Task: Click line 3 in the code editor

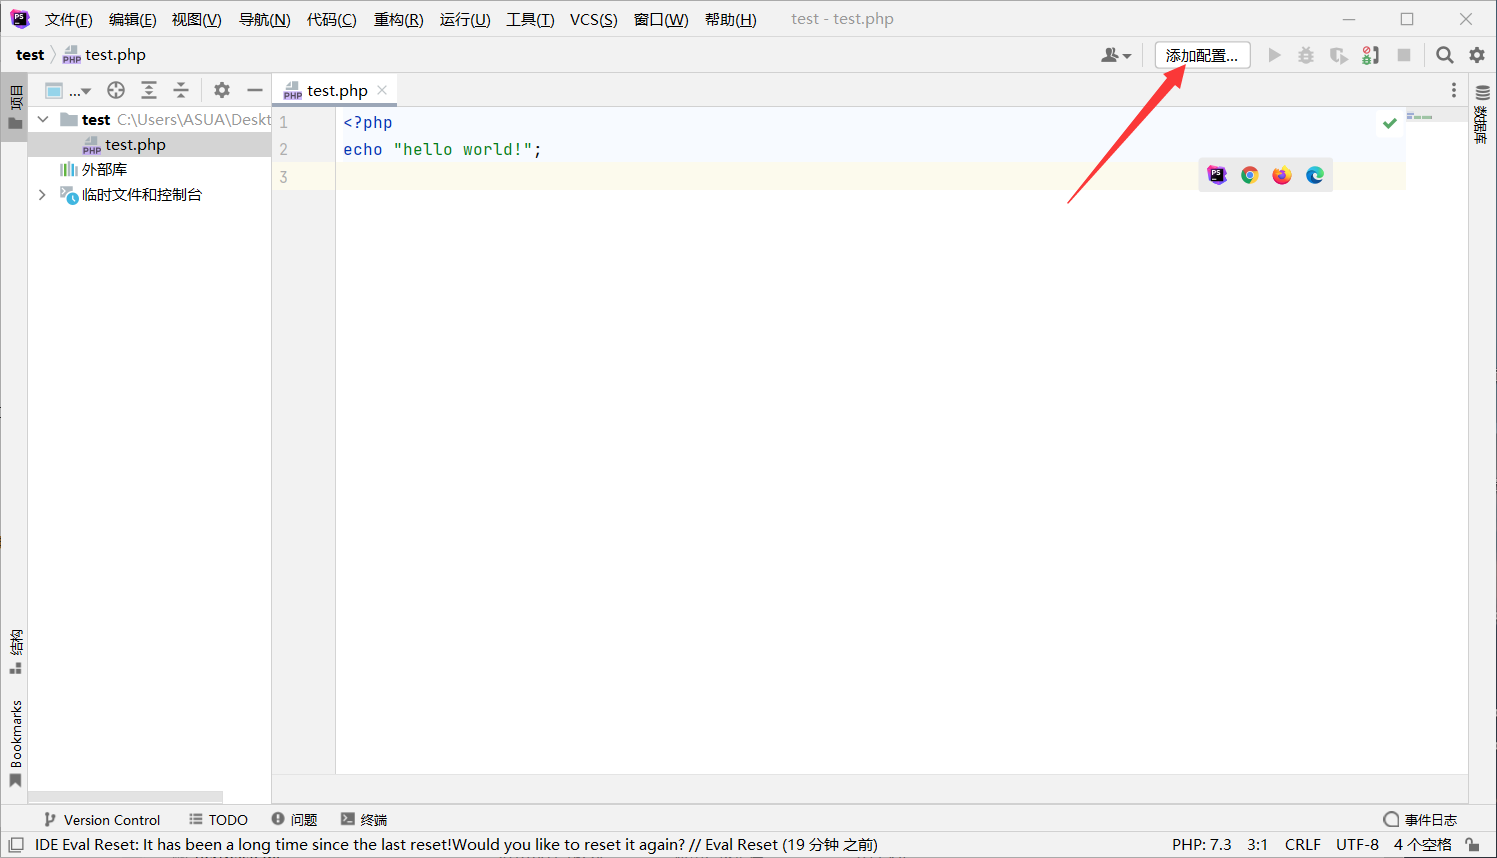Action: [870, 176]
